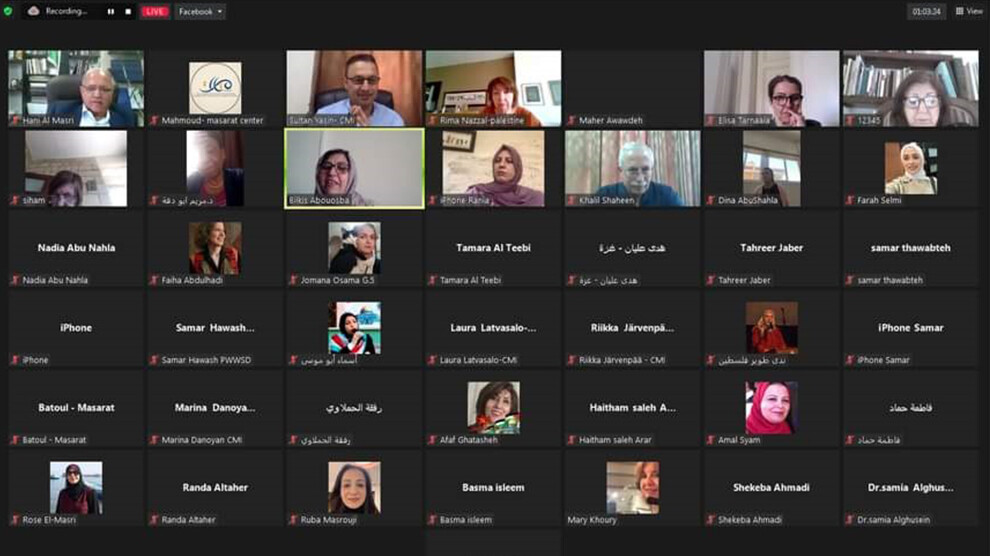Open the View layout menu
The image size is (990, 556).
tap(969, 11)
